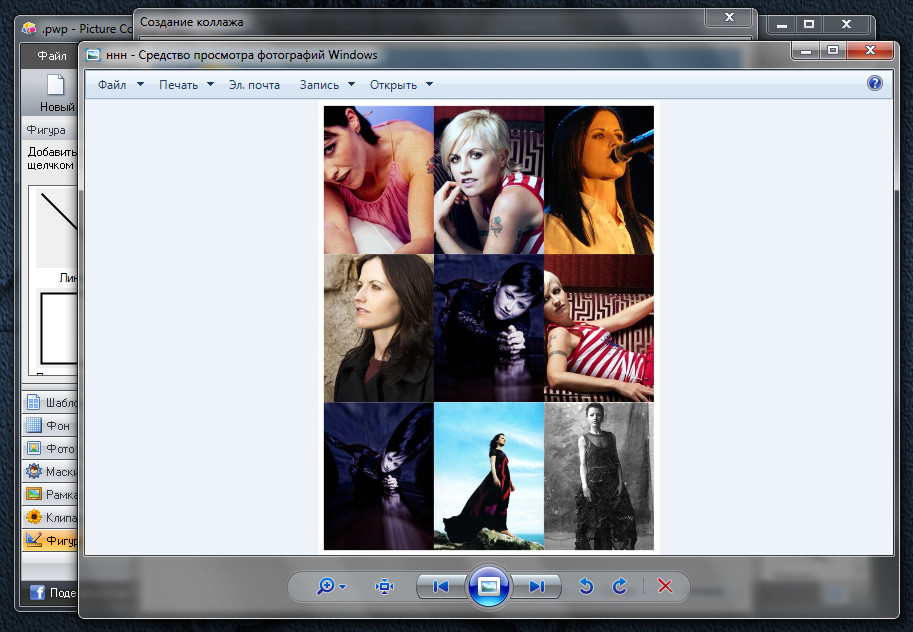
Task: Select the Шаблон panel icon in Picture Collage sidebar
Action: [34, 402]
